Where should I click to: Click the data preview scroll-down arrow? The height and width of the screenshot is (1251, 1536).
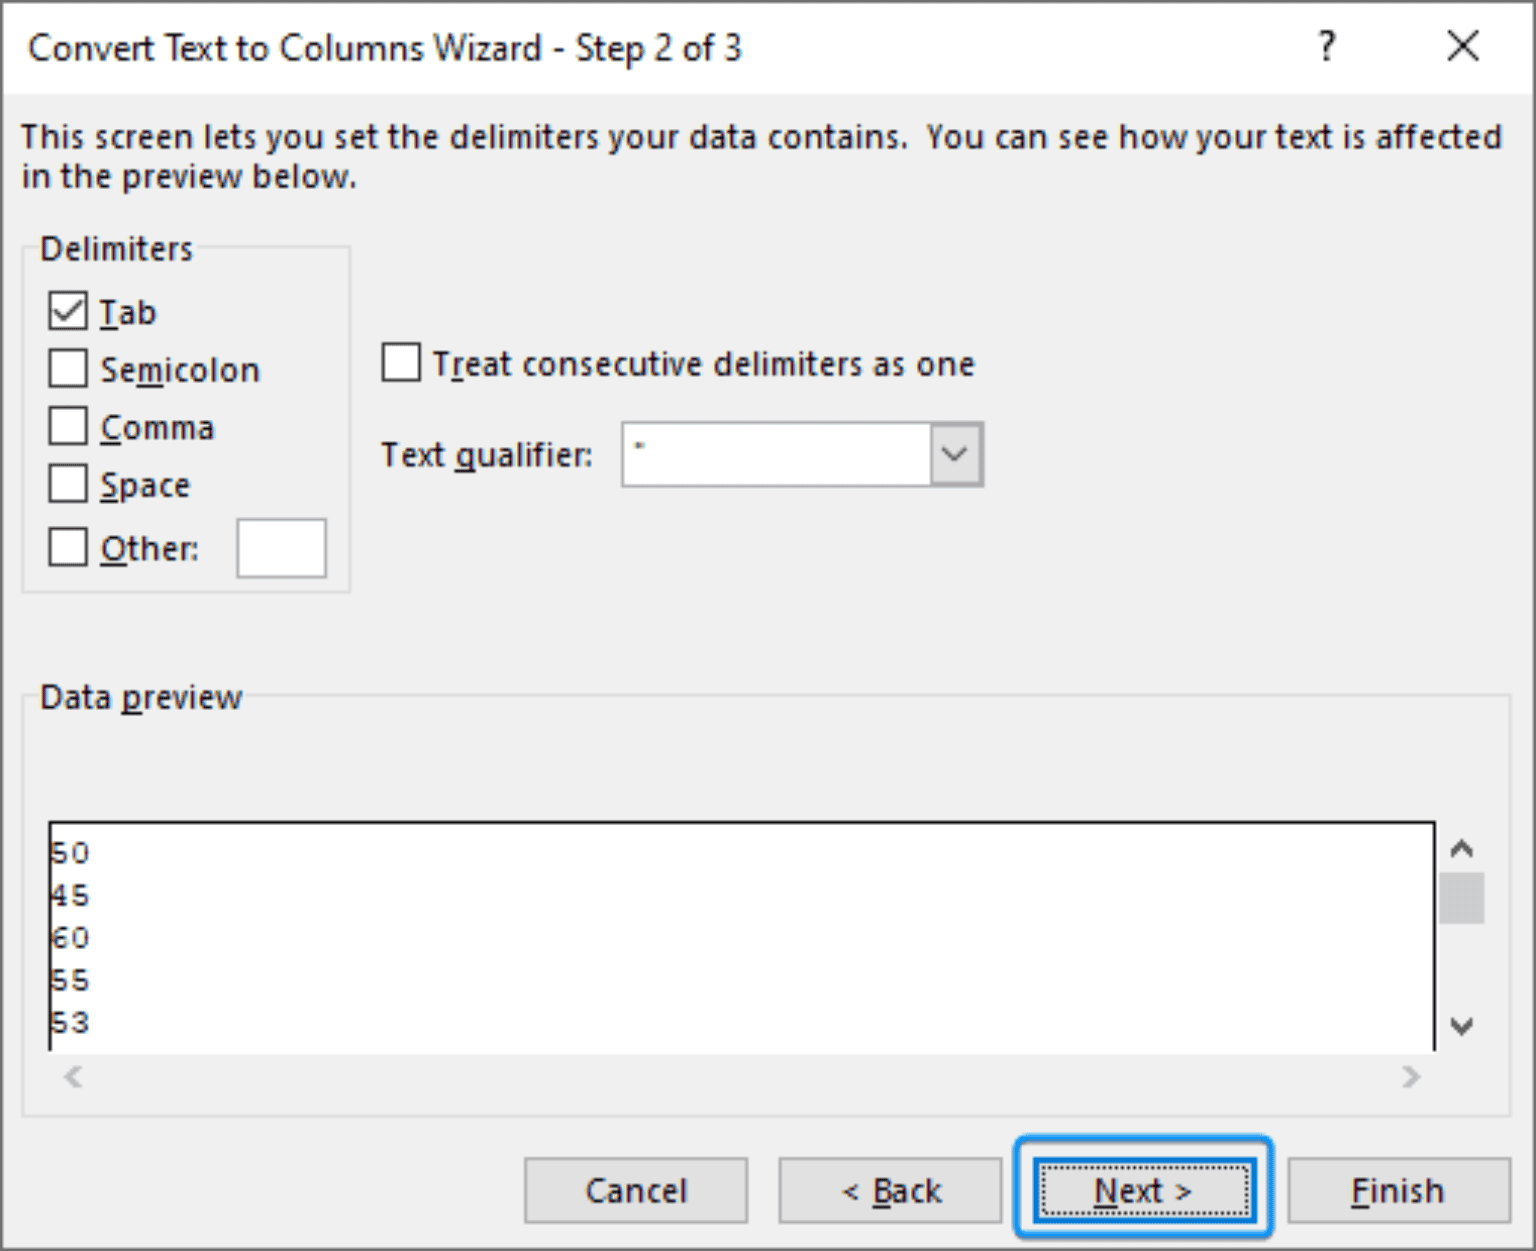click(1461, 1026)
